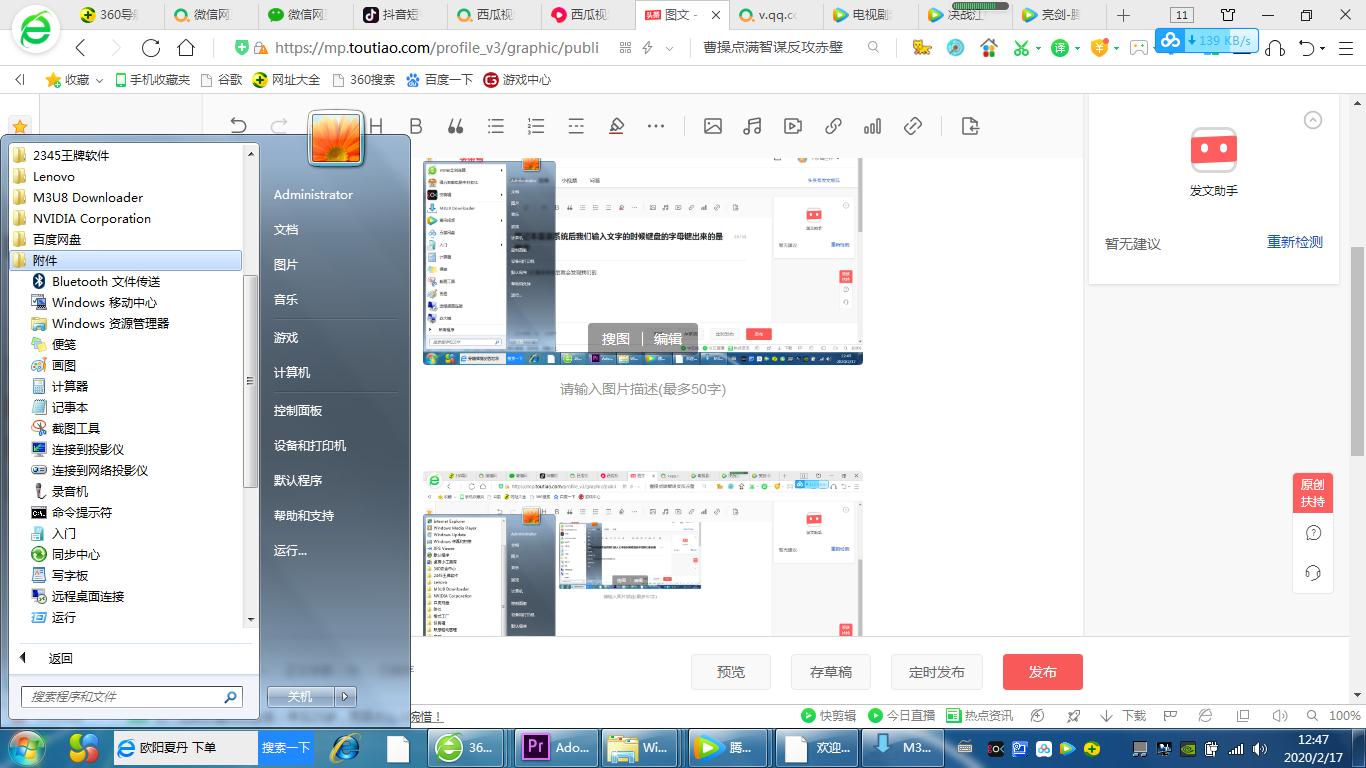Click the 预览 button
This screenshot has height=768, width=1366.
[731, 672]
